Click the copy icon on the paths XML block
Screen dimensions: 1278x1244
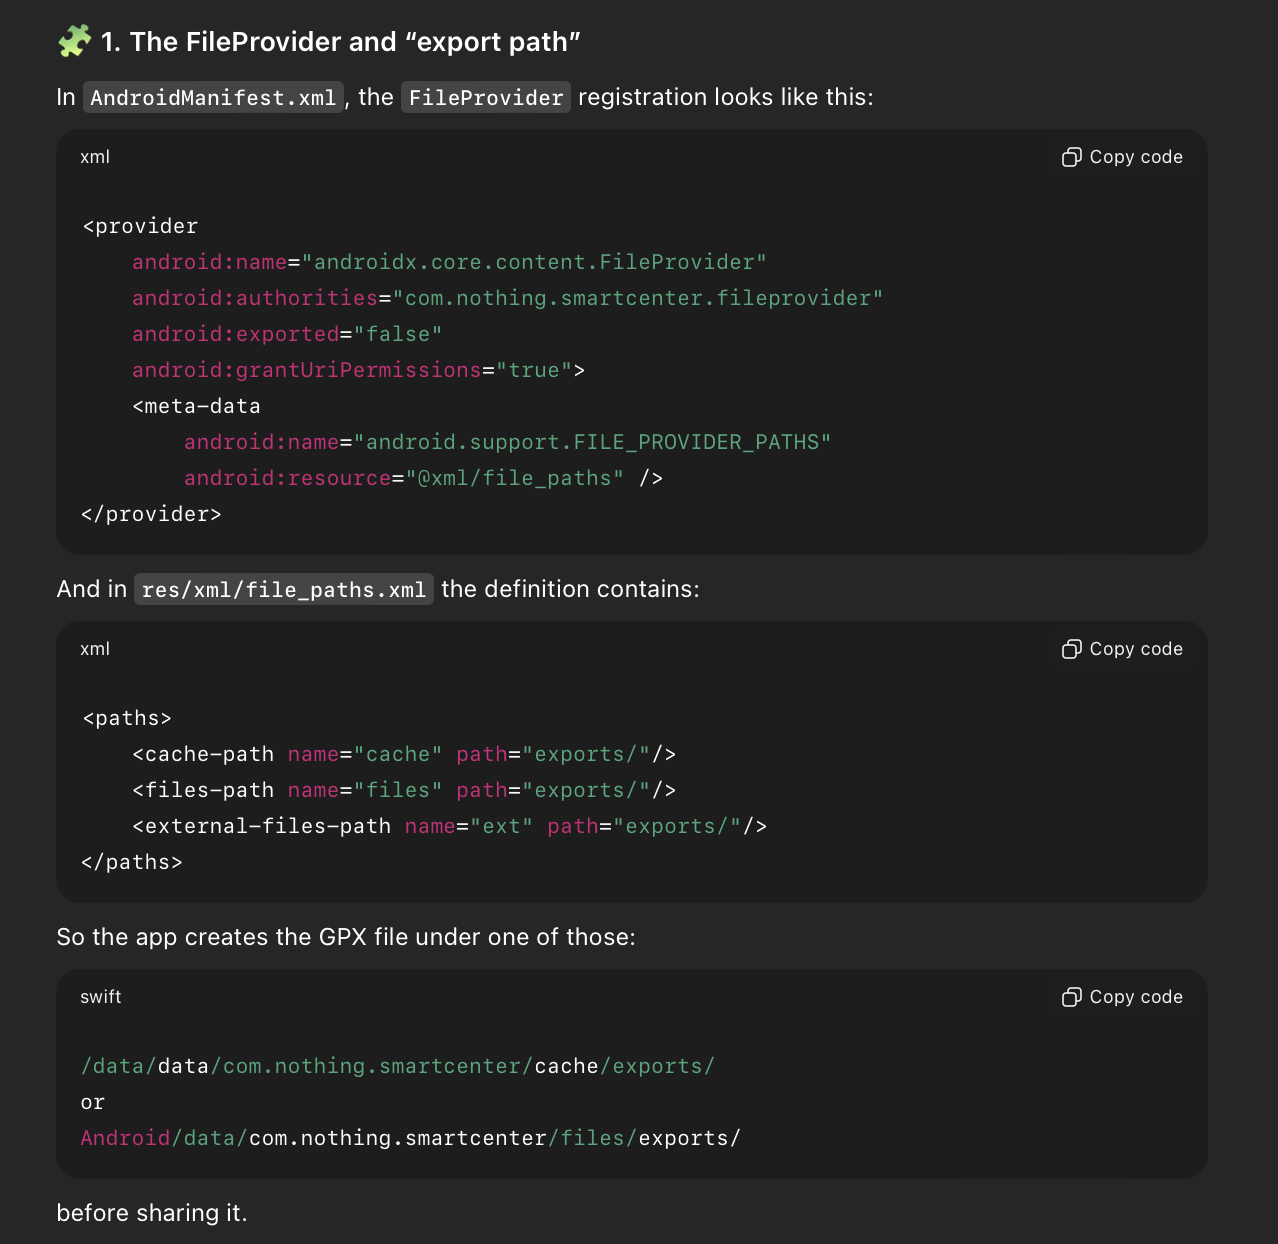tap(1071, 649)
